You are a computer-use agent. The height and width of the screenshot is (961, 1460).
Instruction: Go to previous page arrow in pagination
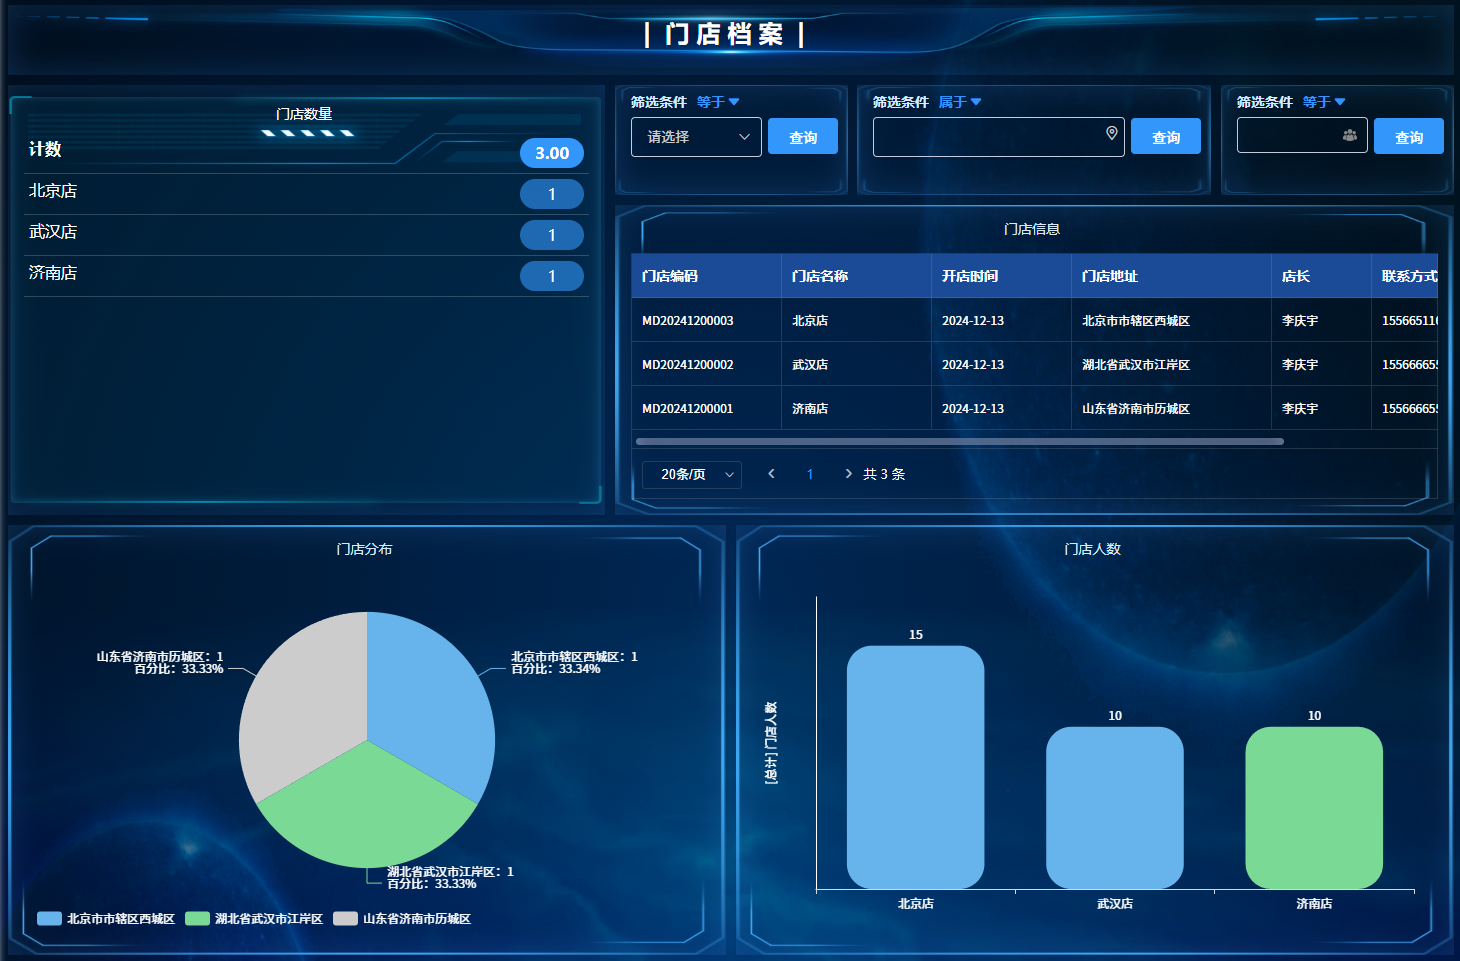(x=771, y=474)
